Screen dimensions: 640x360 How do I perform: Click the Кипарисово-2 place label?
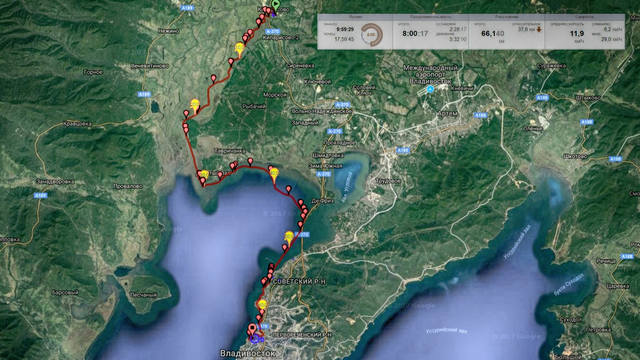point(281,38)
